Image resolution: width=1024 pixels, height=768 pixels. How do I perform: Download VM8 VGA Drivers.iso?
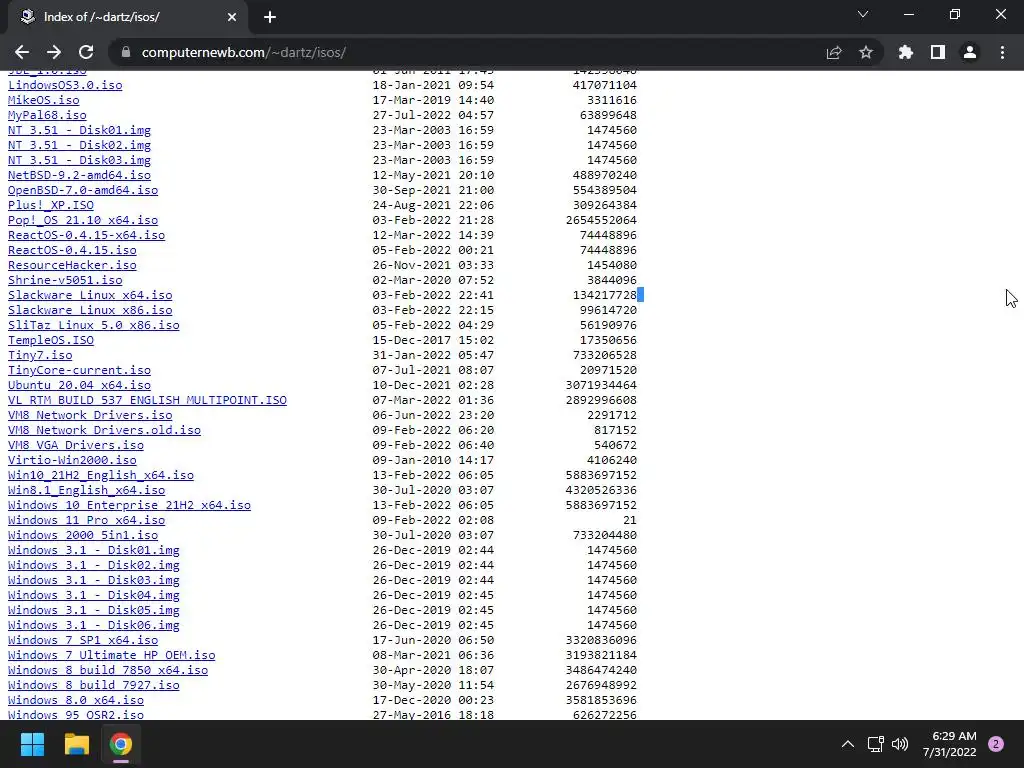click(x=76, y=445)
